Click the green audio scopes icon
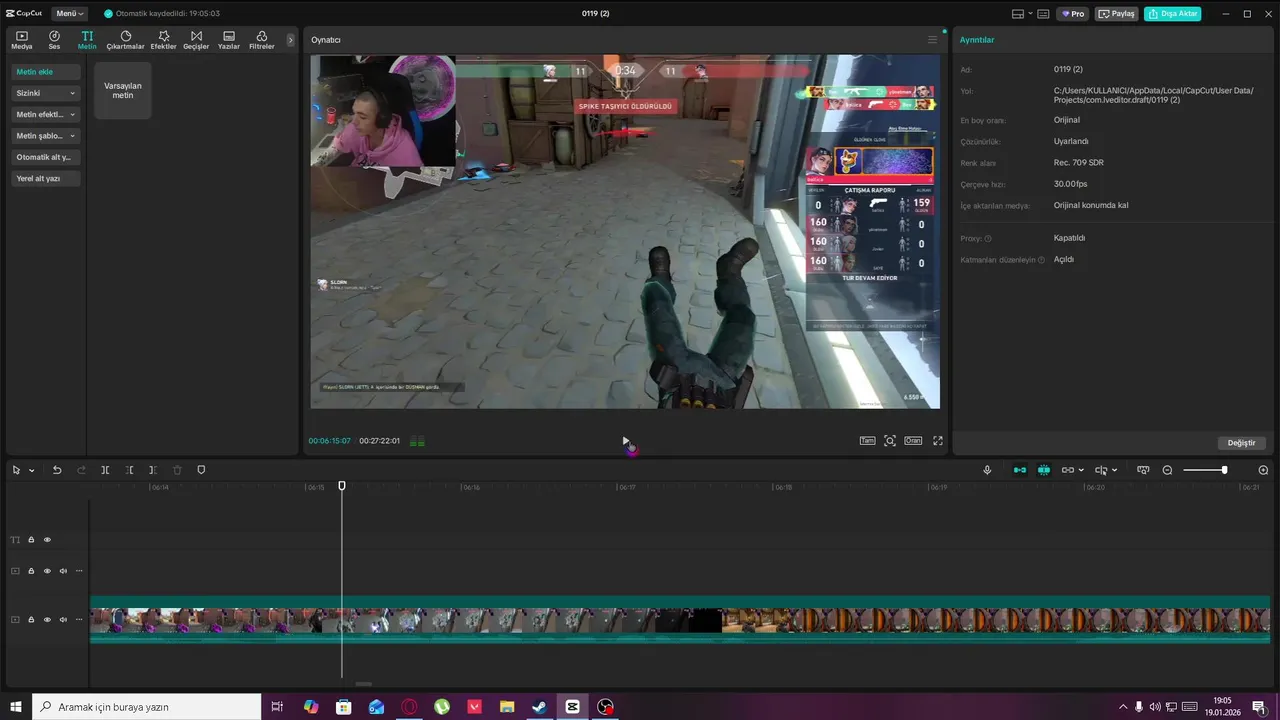The height and width of the screenshot is (720, 1280). [417, 441]
